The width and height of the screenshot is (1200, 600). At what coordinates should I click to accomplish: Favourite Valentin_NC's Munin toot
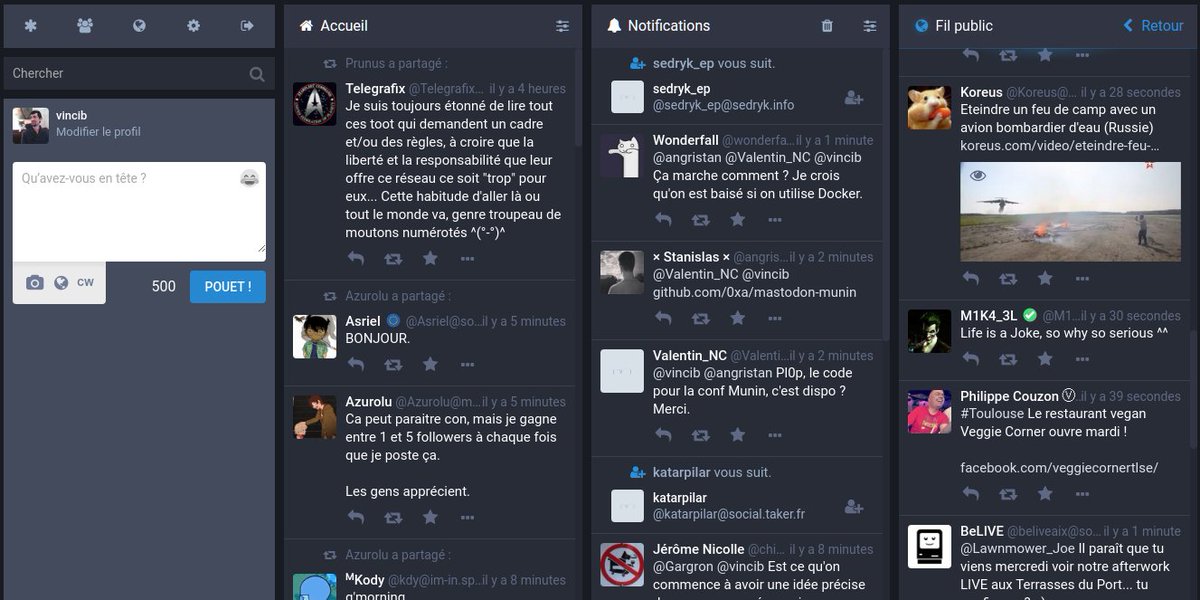[x=738, y=435]
